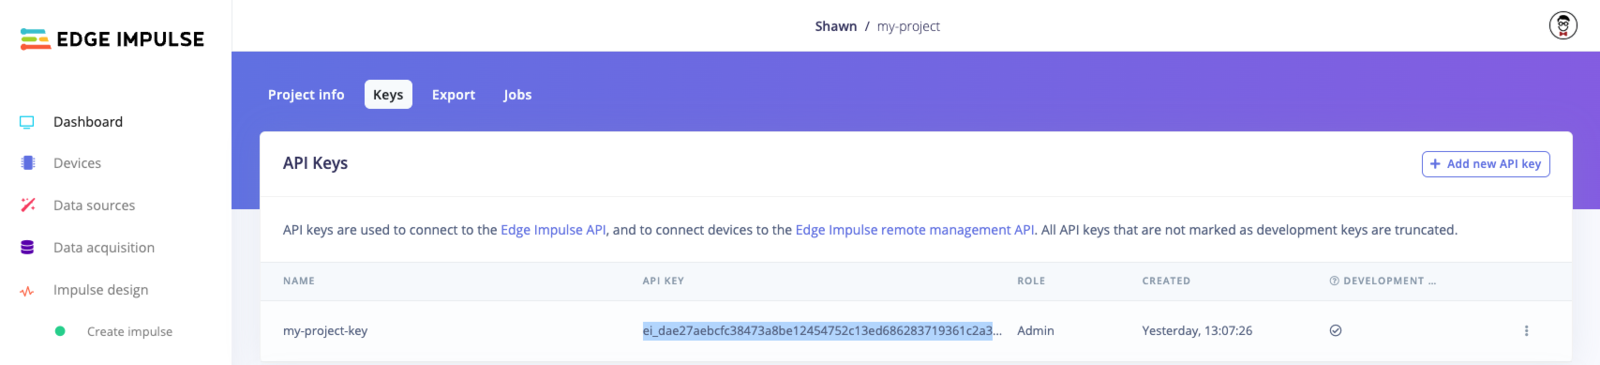Toggle development key checkmark for my-project-key
This screenshot has width=1600, height=365.
(1335, 331)
